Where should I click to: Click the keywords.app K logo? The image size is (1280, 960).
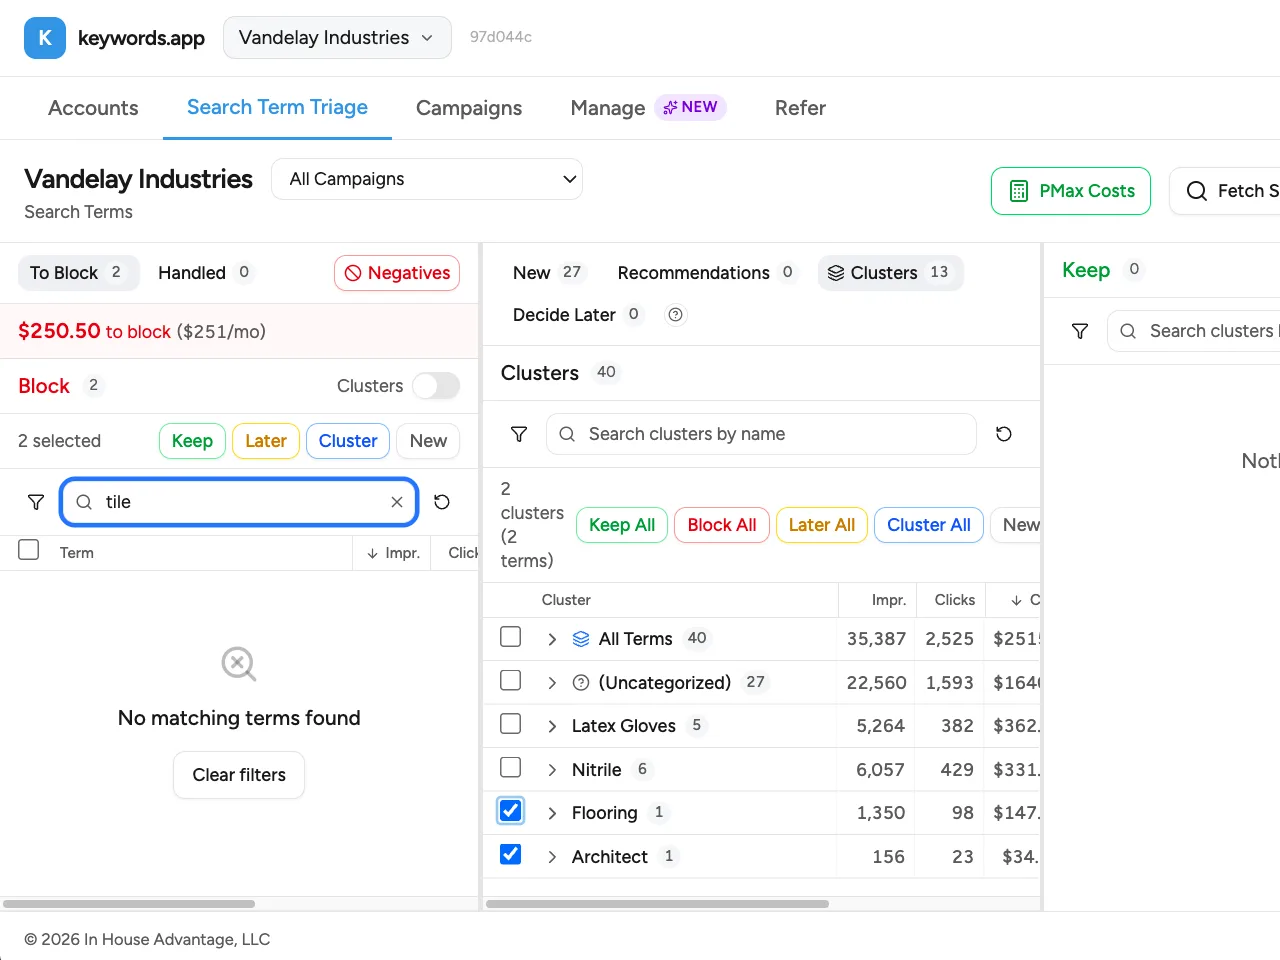point(45,38)
